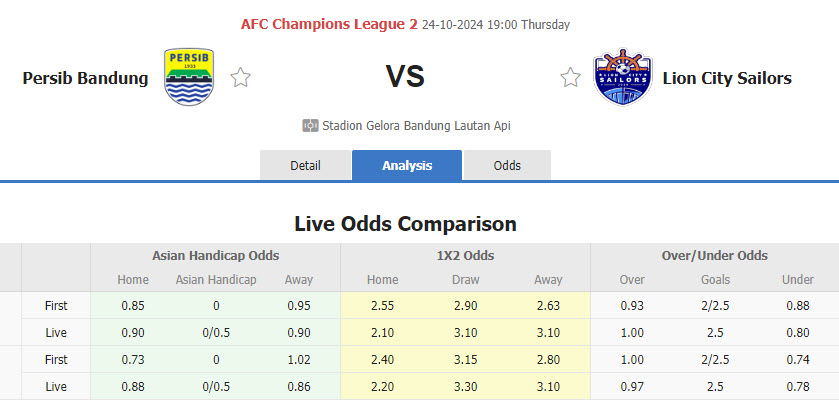This screenshot has height=407, width=839.
Task: Open the AFC Champions League 2 link
Action: [x=329, y=24]
